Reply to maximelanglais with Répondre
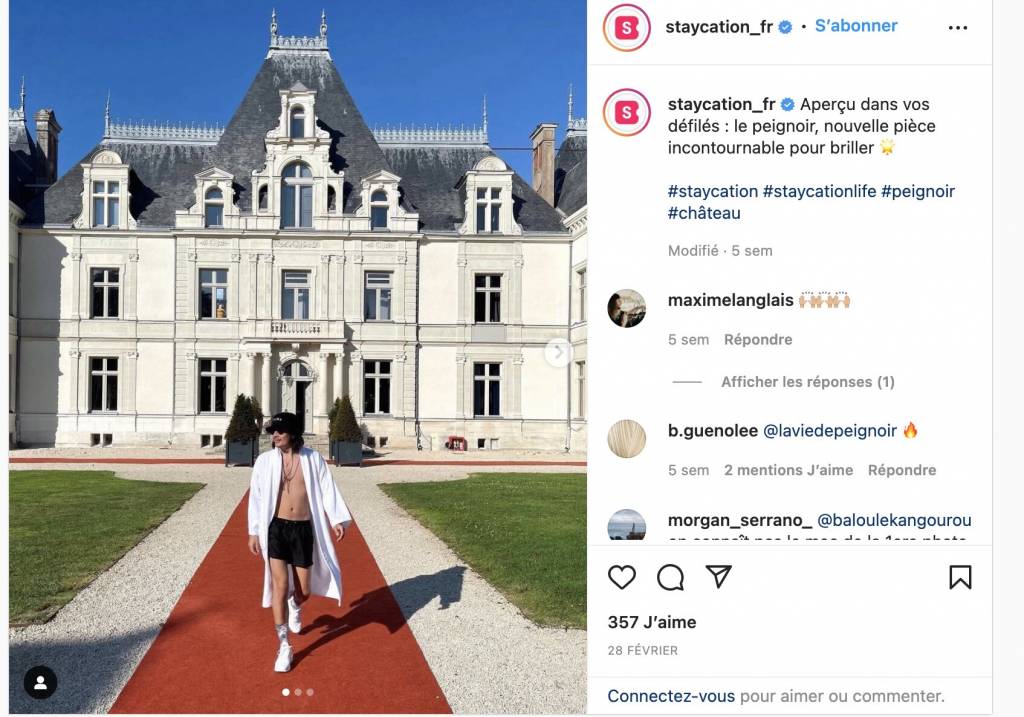The image size is (1024, 717). 758,340
